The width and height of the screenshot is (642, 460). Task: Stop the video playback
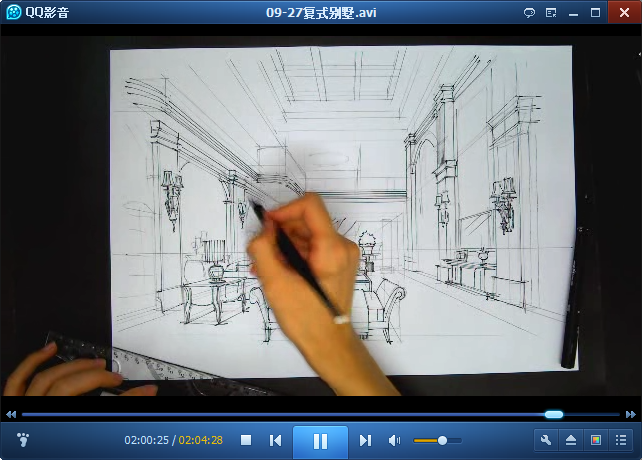click(x=246, y=440)
